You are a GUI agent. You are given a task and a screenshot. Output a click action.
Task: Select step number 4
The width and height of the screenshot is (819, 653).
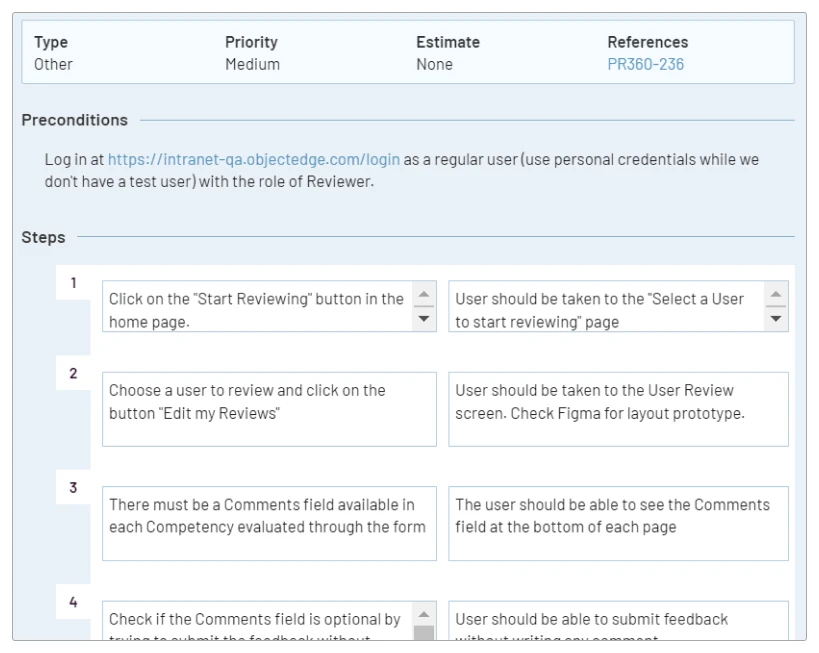pyautogui.click(x=73, y=603)
